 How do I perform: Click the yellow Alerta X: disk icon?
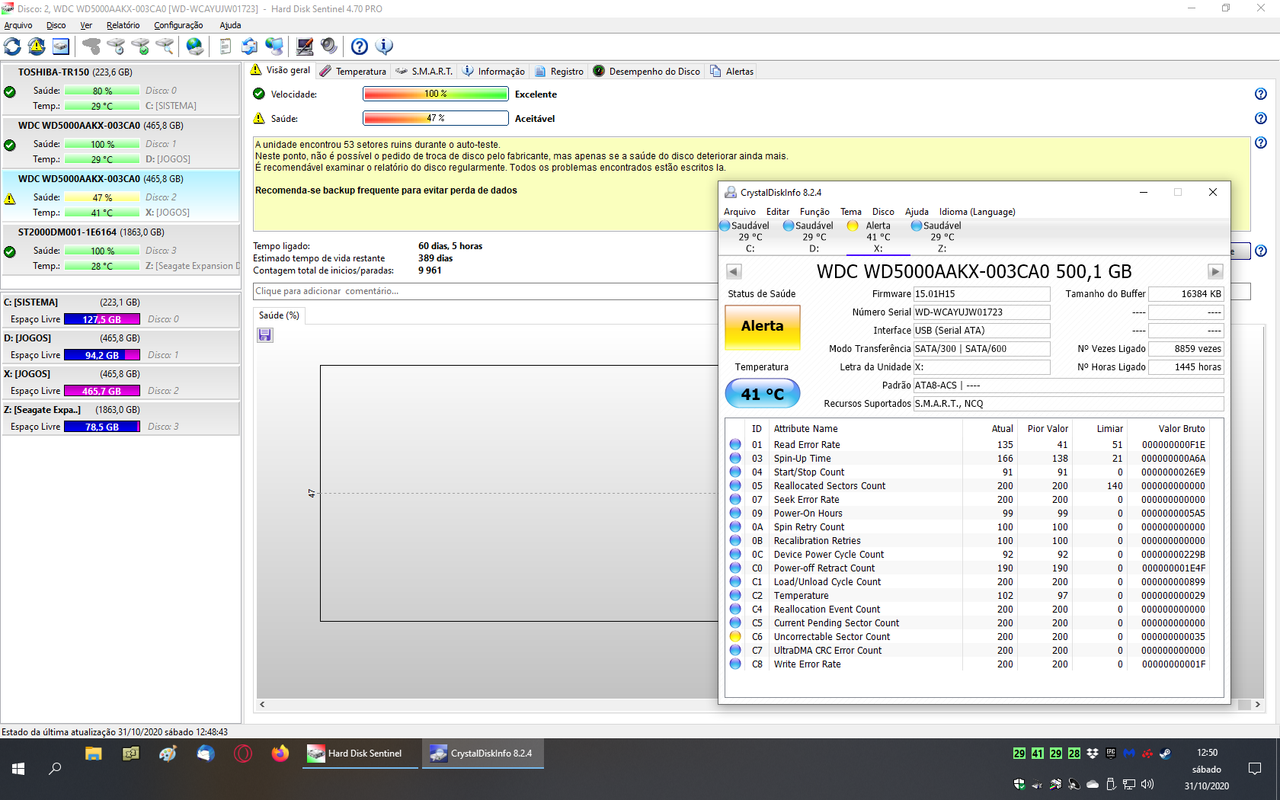point(853,226)
